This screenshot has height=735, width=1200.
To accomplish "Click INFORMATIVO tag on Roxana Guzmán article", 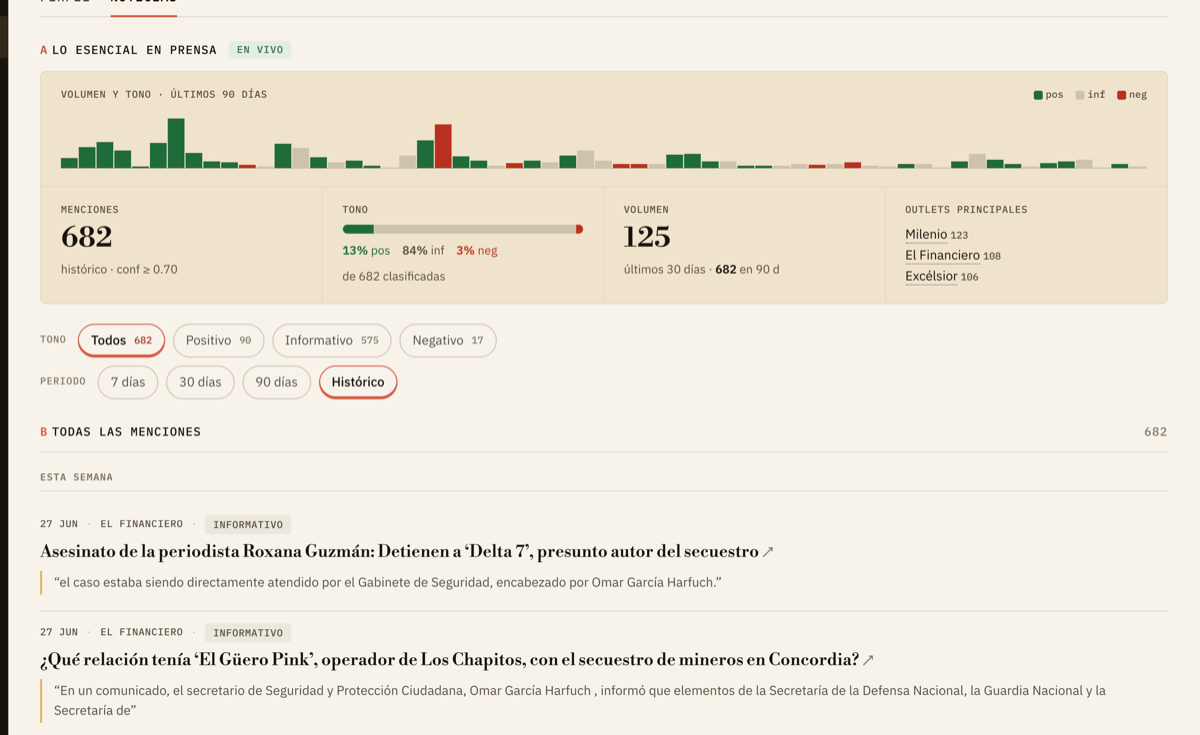I will [248, 524].
